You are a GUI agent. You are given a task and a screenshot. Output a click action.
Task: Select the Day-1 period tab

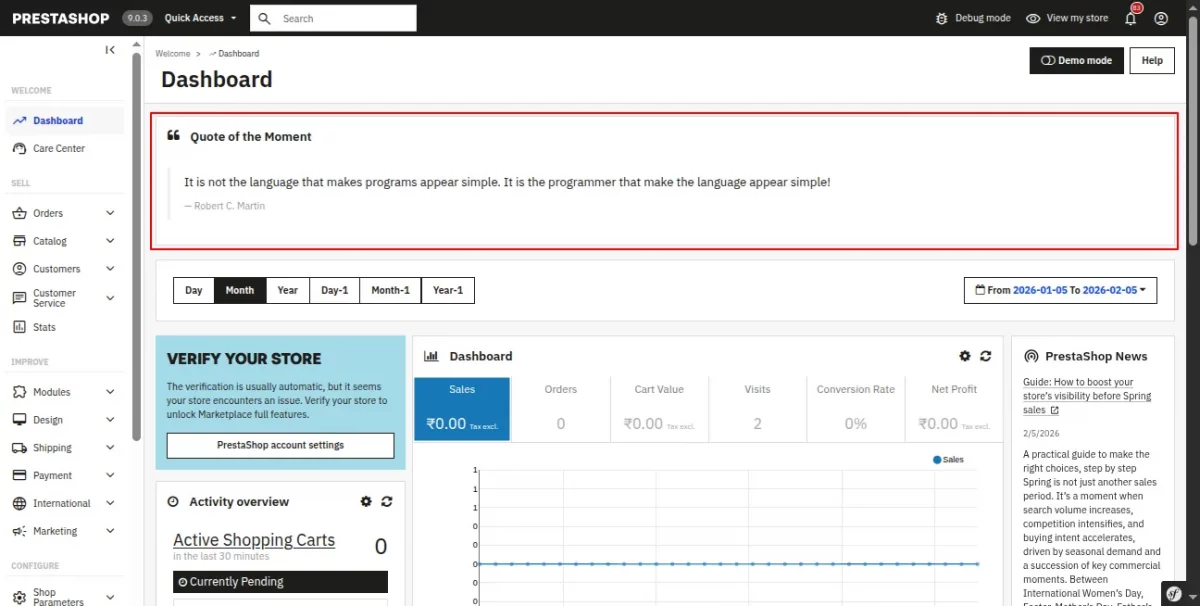pos(335,290)
